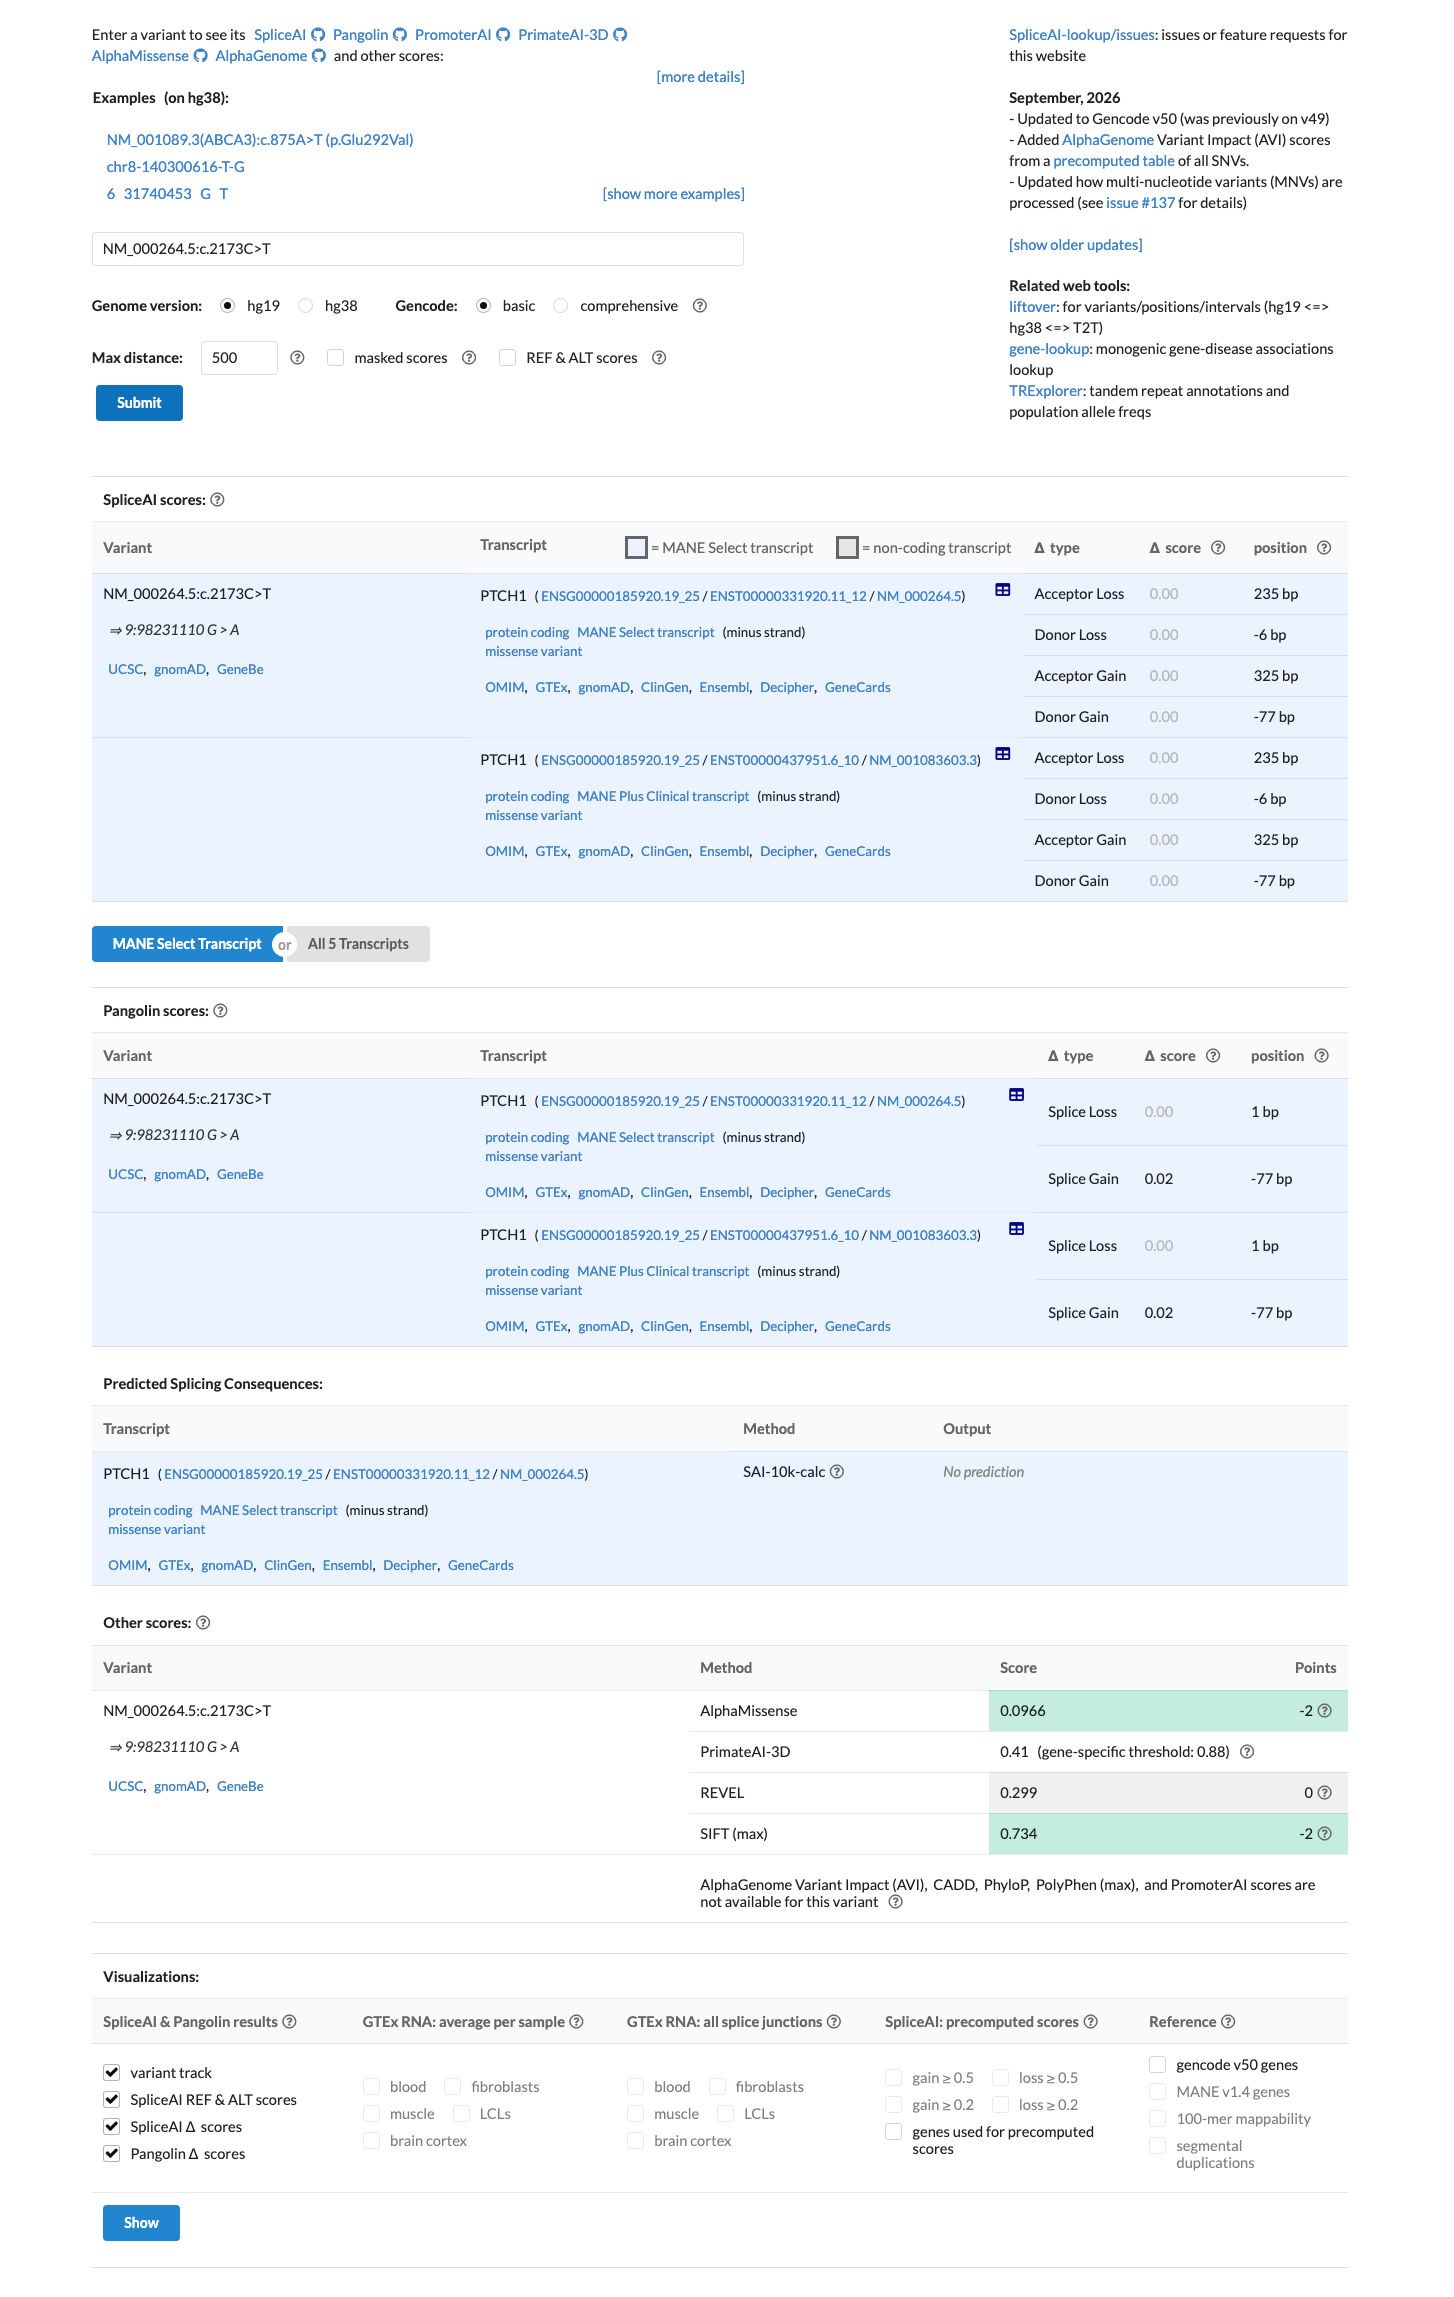
Task: Open table icon for first SpliceAI PTCH1 transcript
Action: pyautogui.click(x=1003, y=590)
